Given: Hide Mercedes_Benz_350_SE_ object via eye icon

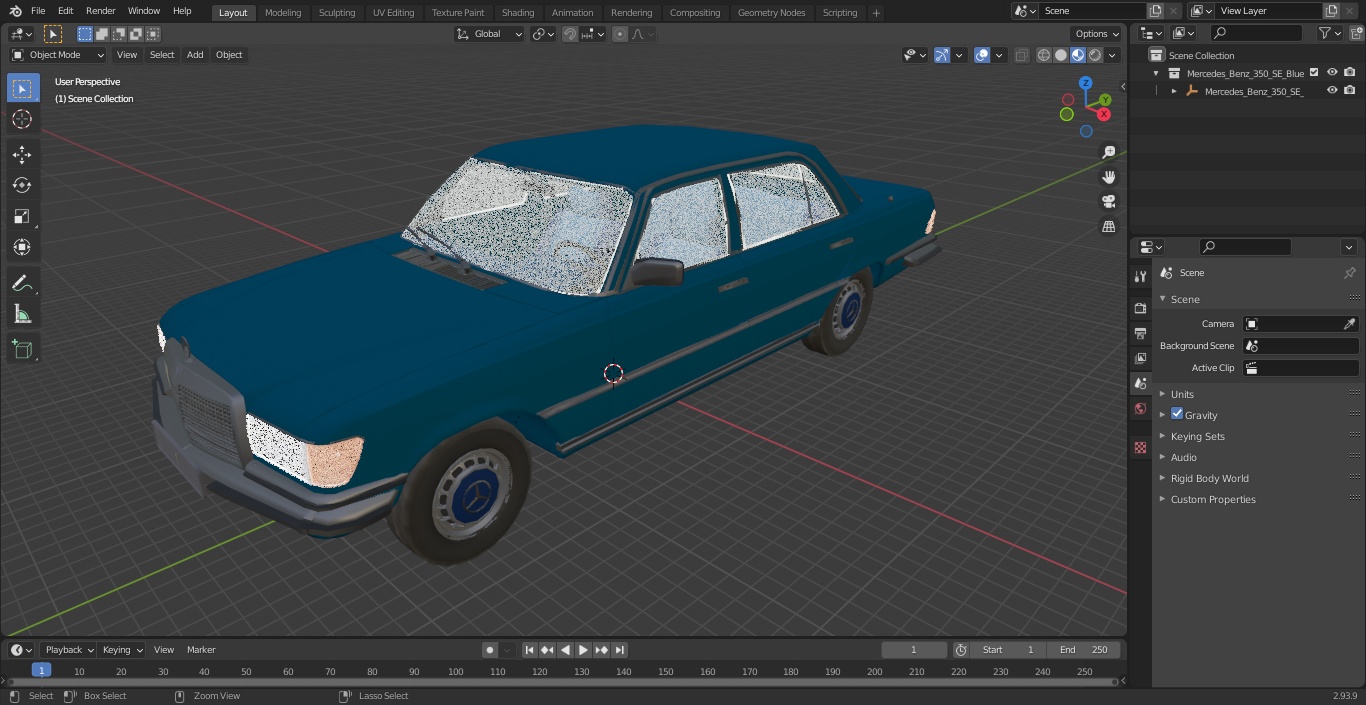Looking at the screenshot, I should [x=1332, y=91].
